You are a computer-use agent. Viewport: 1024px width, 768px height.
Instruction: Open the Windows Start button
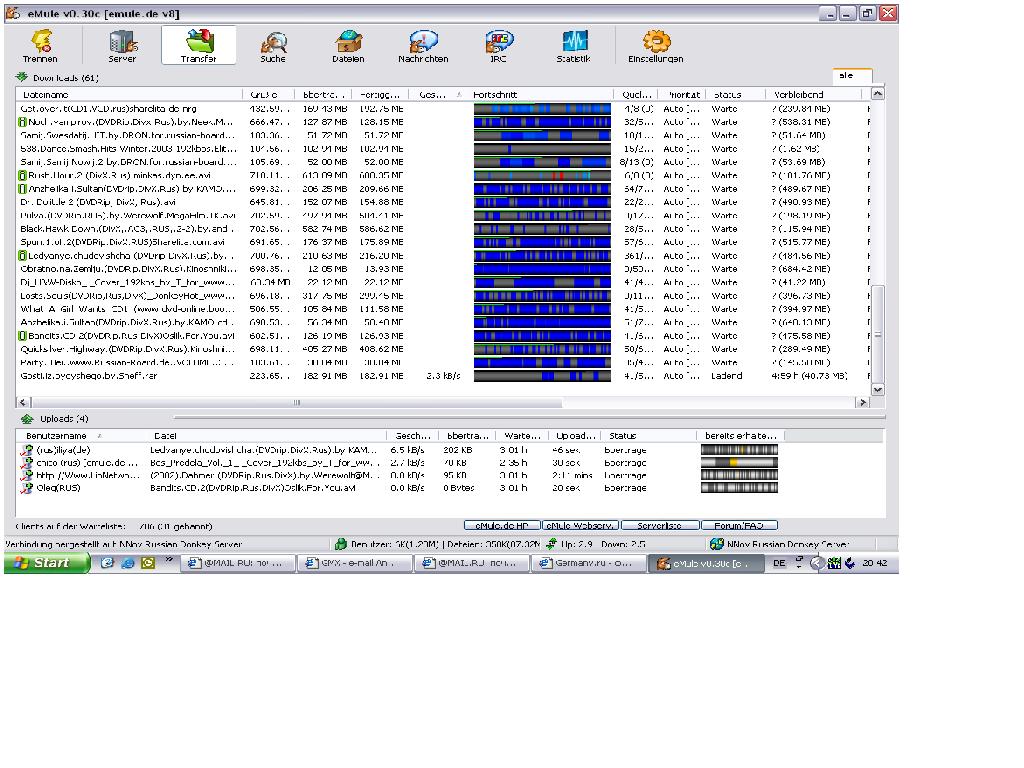(x=46, y=562)
